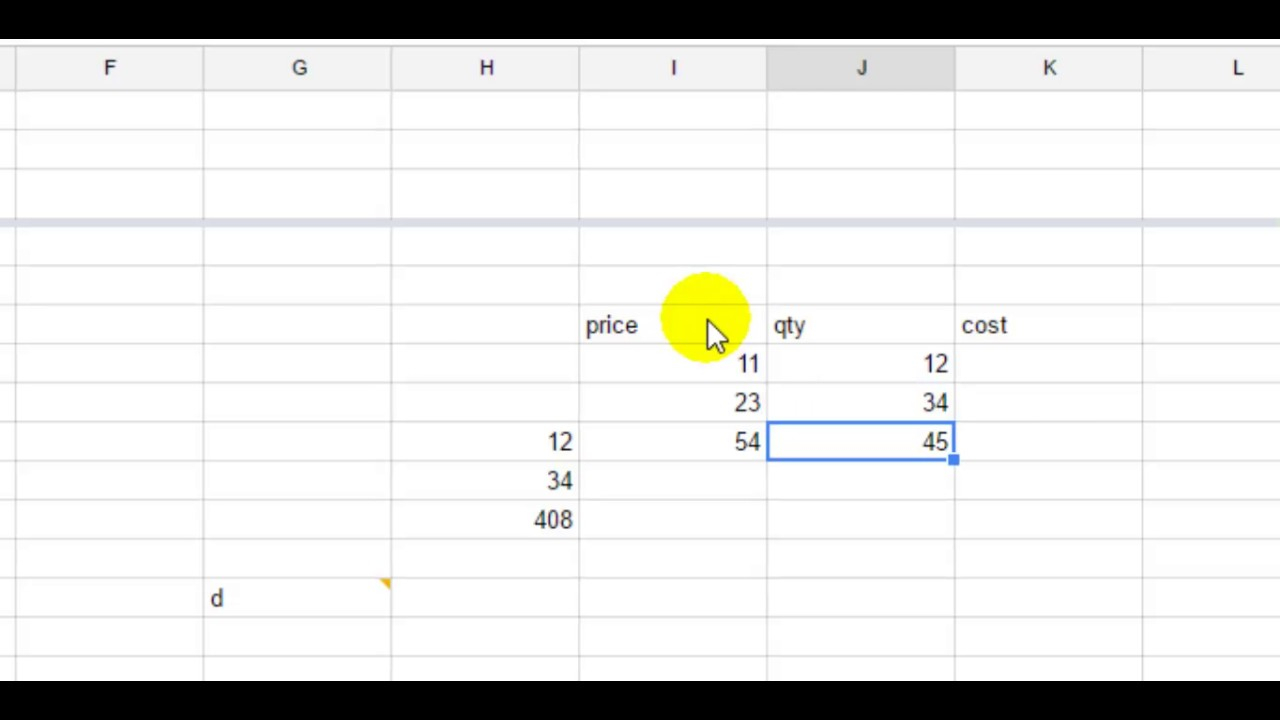Screen dimensions: 1280x720
Task: Click the active cell containing 45
Action: pyautogui.click(x=861, y=443)
